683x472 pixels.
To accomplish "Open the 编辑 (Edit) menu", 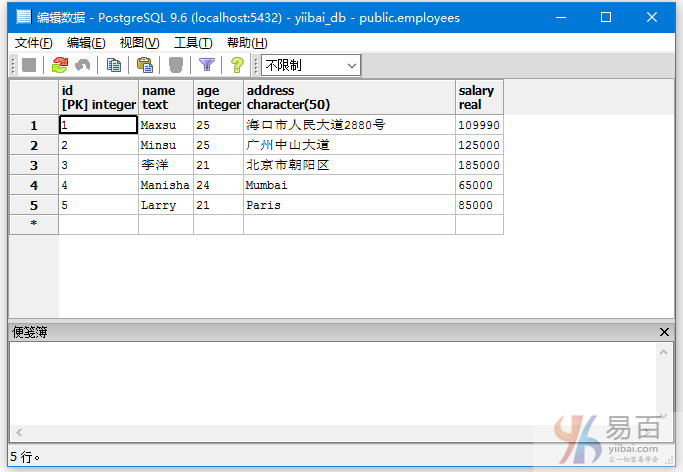I will coord(86,42).
